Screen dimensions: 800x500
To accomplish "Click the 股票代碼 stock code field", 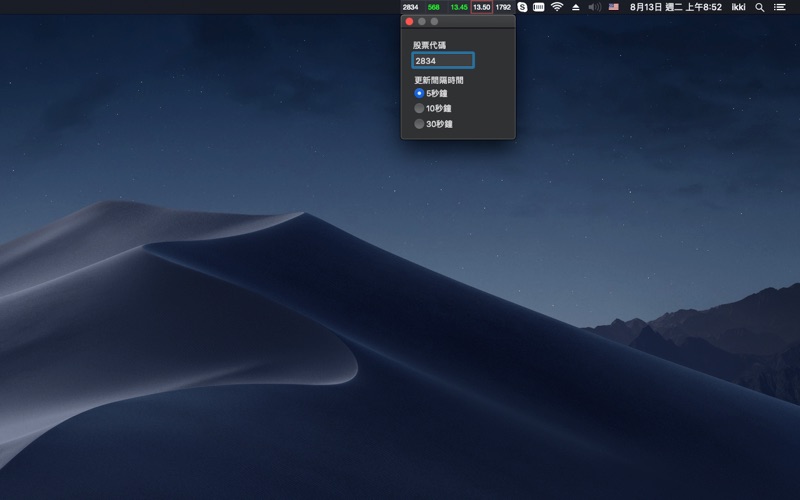I will coord(443,61).
